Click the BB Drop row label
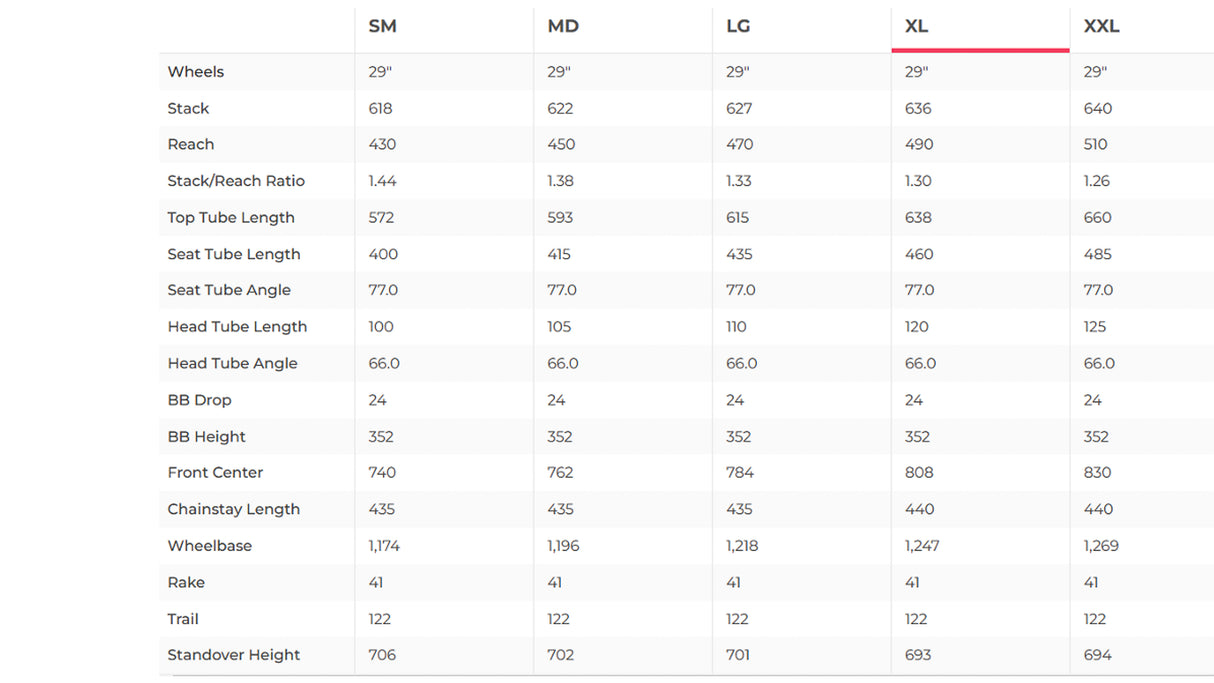The width and height of the screenshot is (1214, 683). click(x=199, y=400)
